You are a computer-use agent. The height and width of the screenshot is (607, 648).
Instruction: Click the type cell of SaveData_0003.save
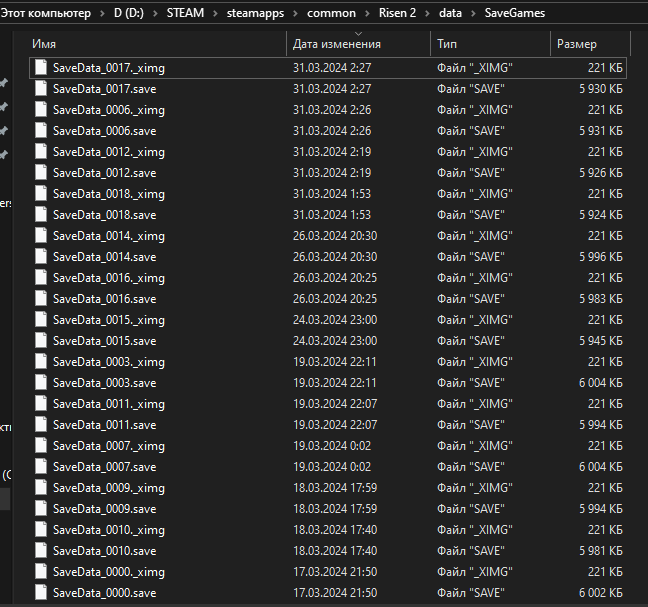click(471, 383)
